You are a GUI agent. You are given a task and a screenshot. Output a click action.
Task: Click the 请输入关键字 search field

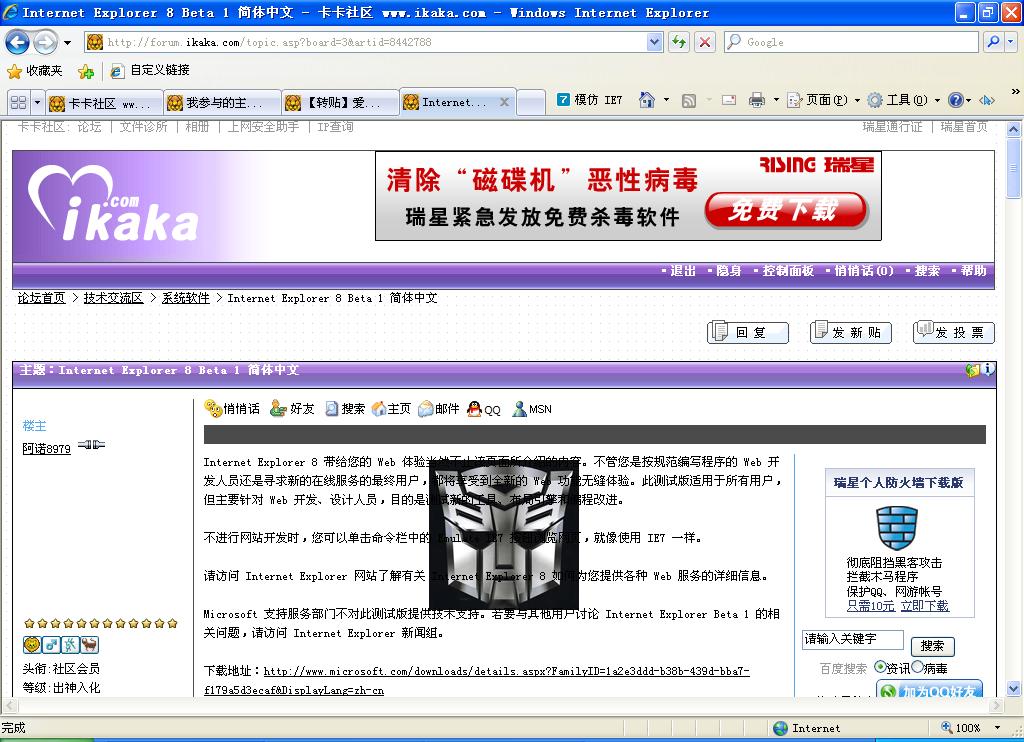(853, 639)
